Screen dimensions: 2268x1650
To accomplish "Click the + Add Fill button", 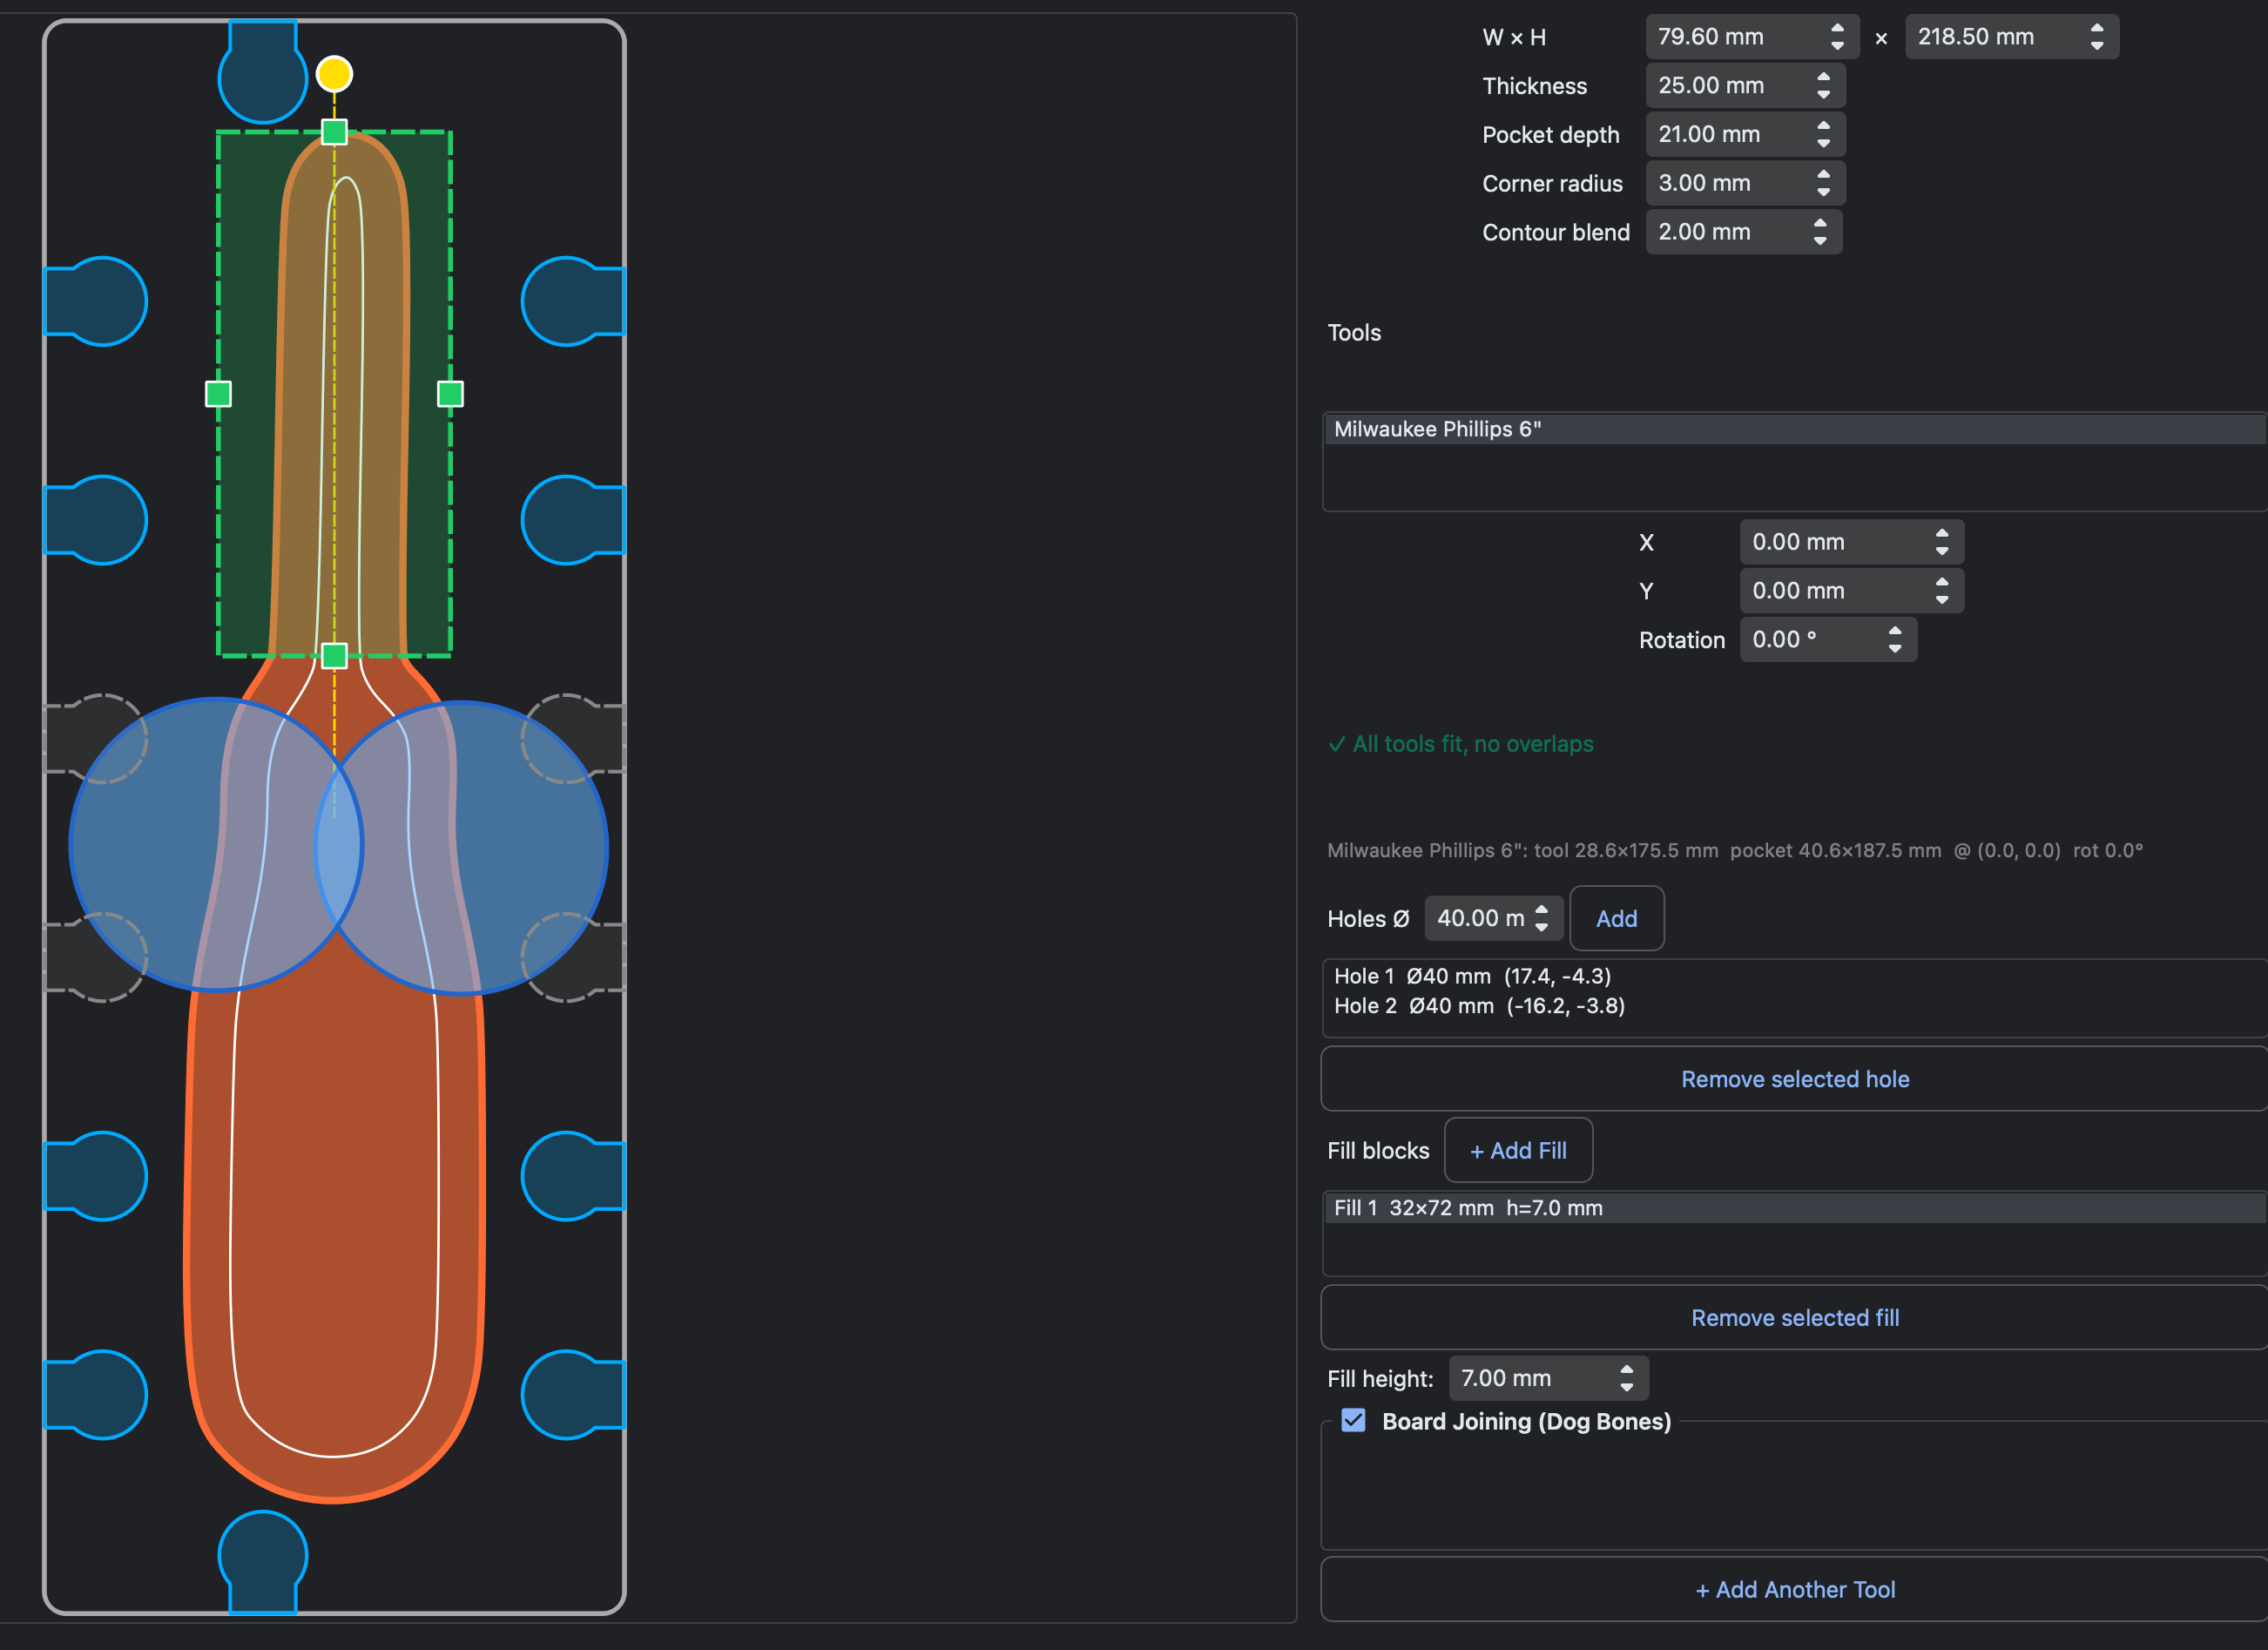I will coord(1518,1150).
